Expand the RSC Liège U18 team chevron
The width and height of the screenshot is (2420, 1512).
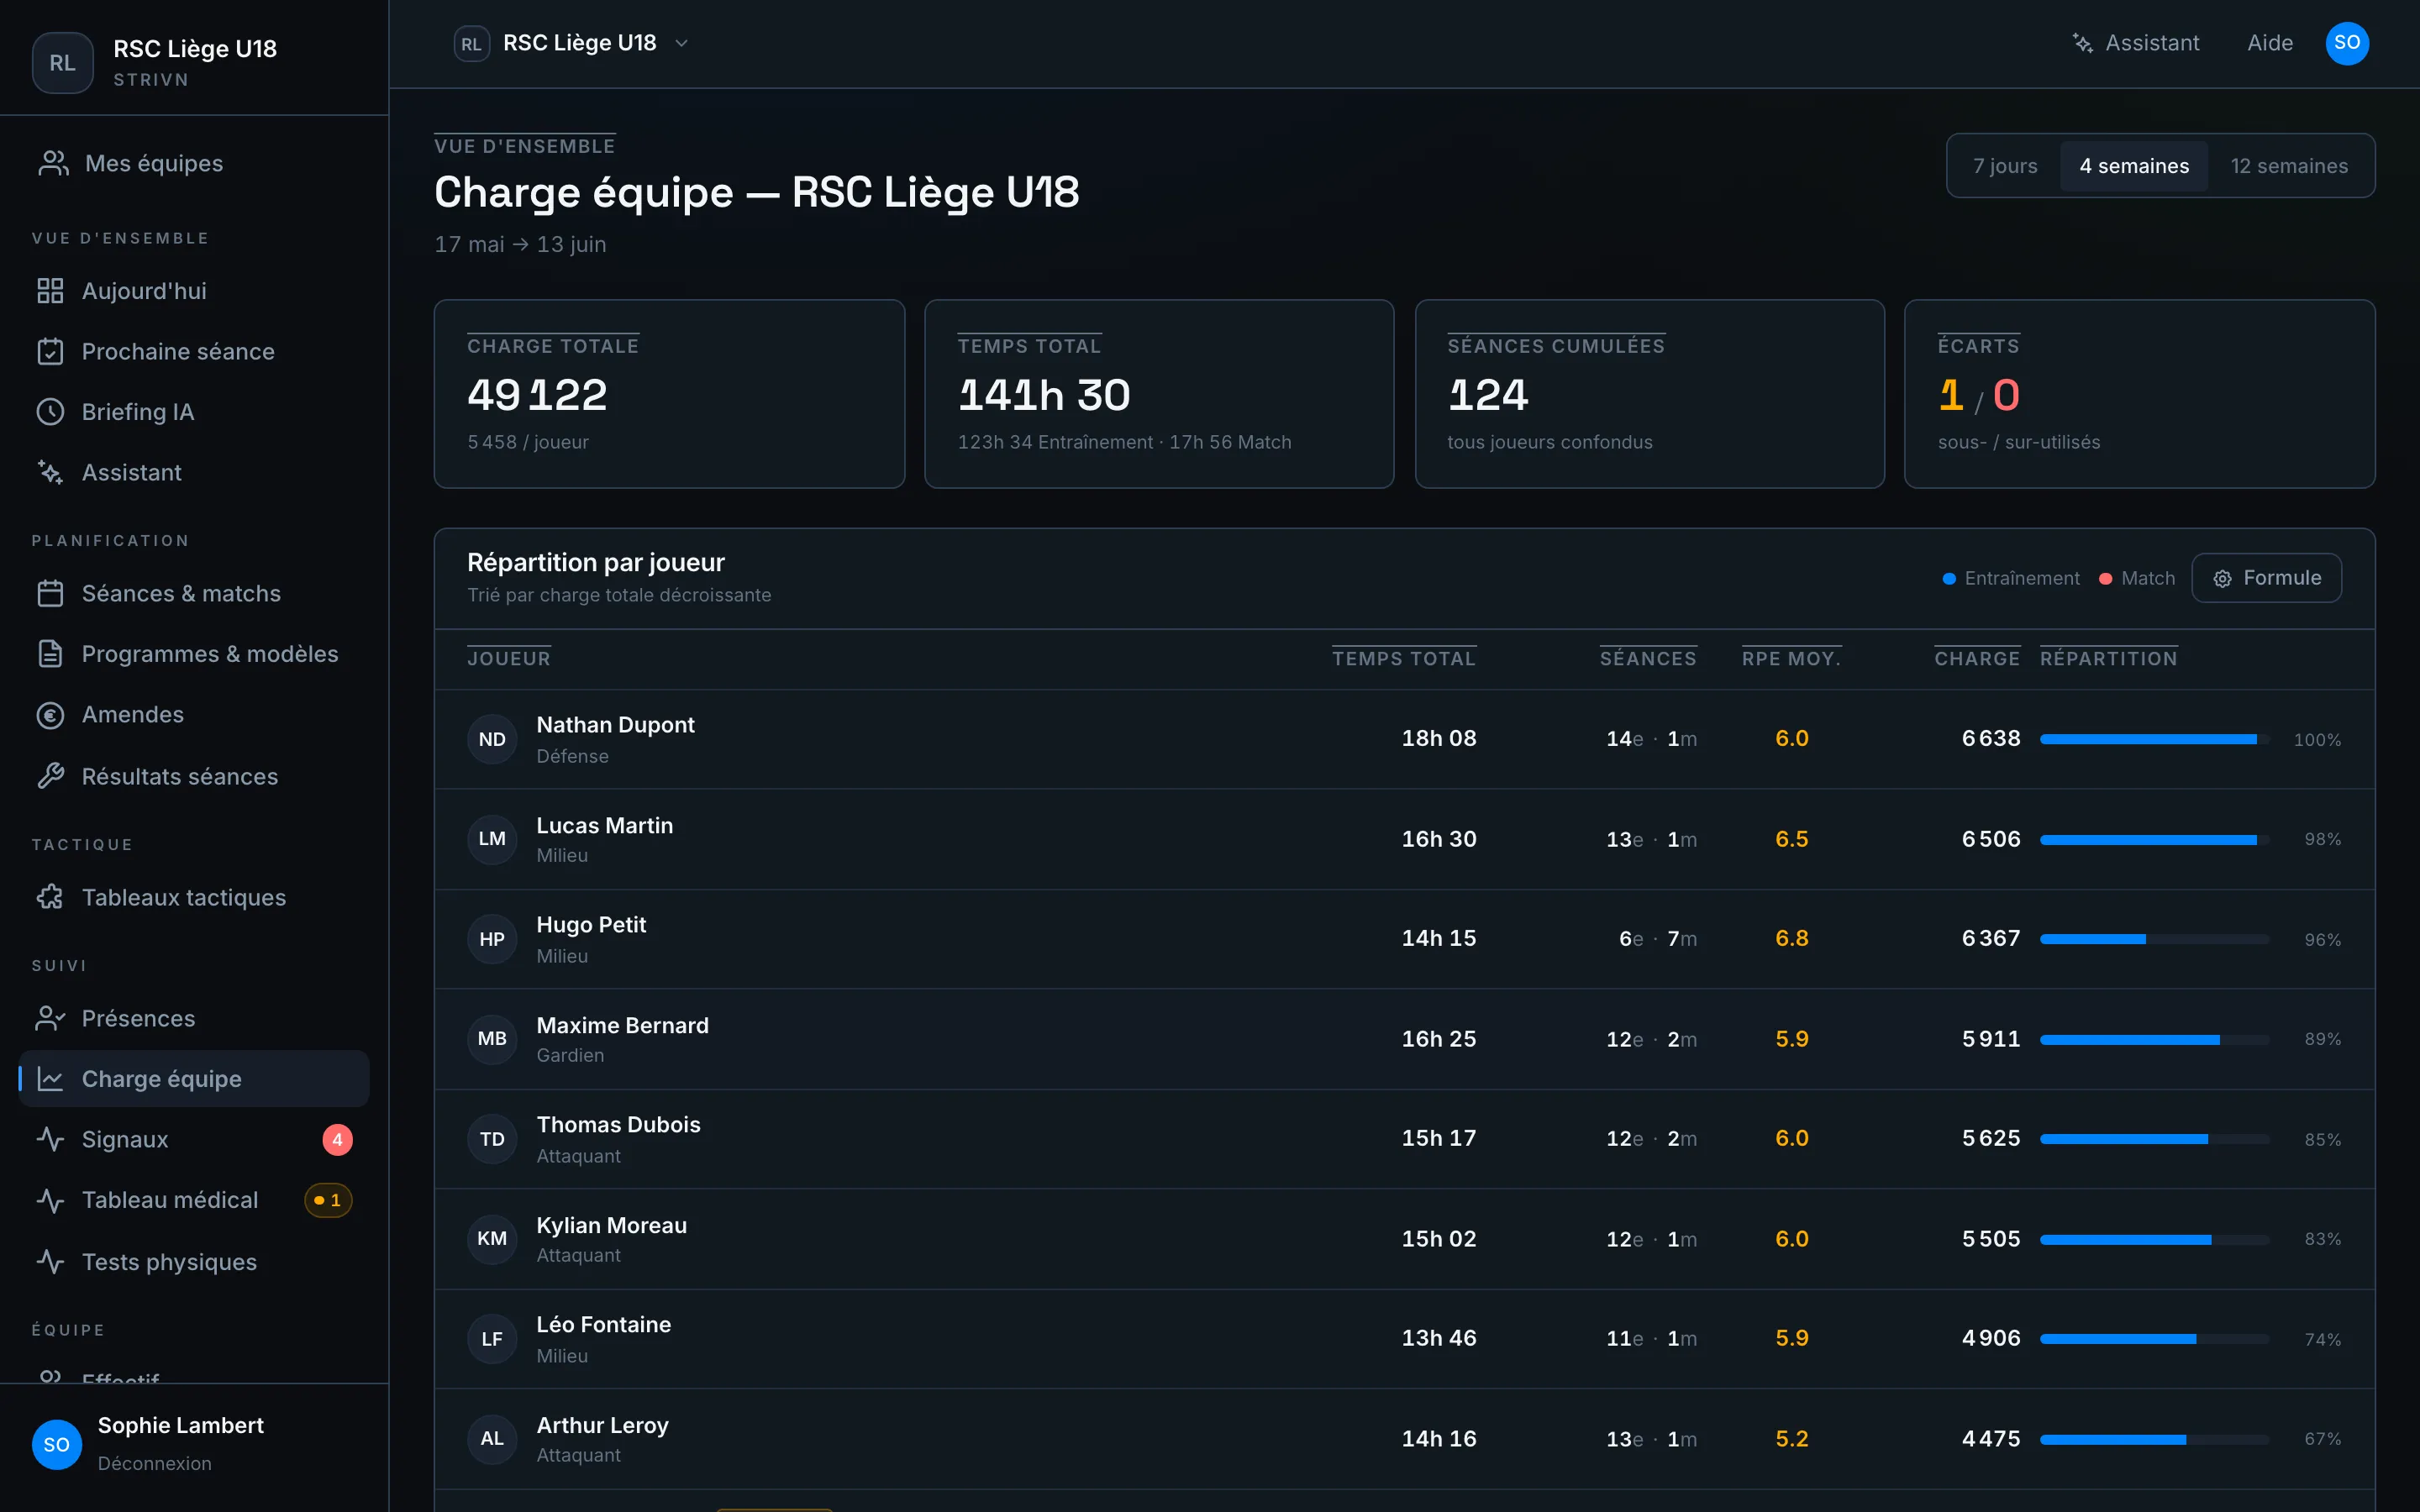point(682,43)
